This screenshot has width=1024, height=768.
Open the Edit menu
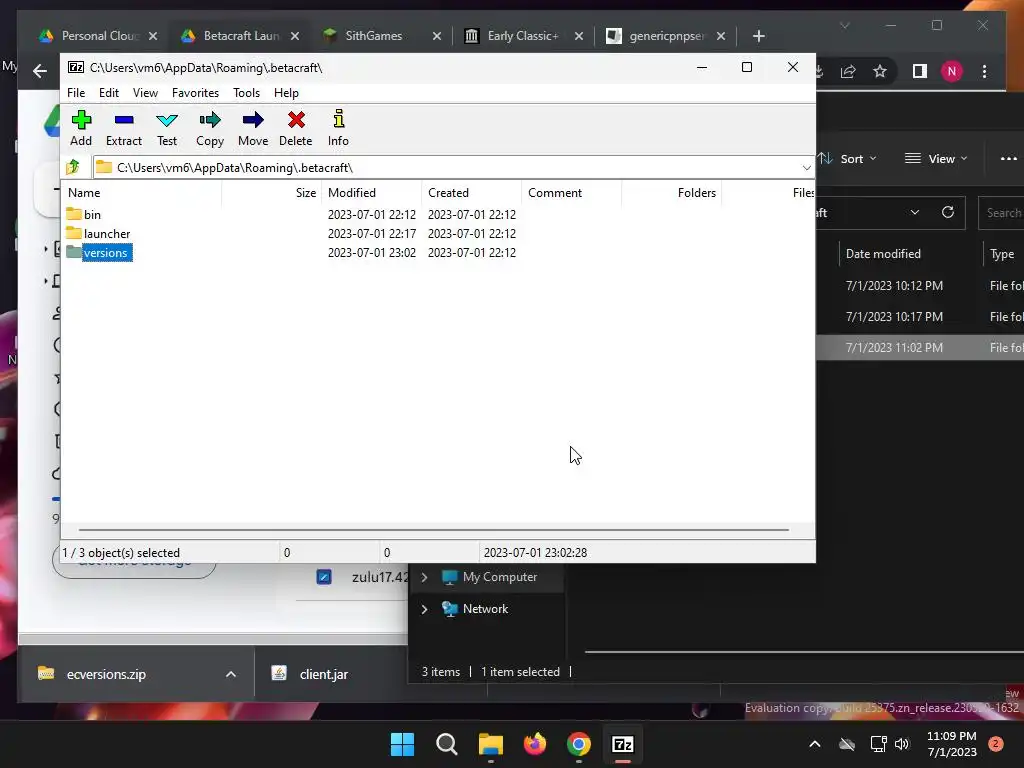pos(108,93)
